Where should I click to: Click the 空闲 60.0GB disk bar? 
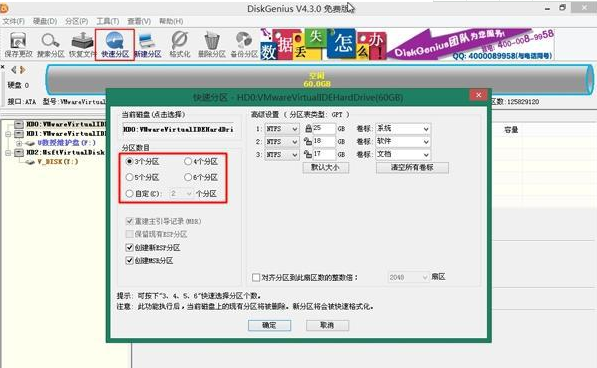coord(319,79)
